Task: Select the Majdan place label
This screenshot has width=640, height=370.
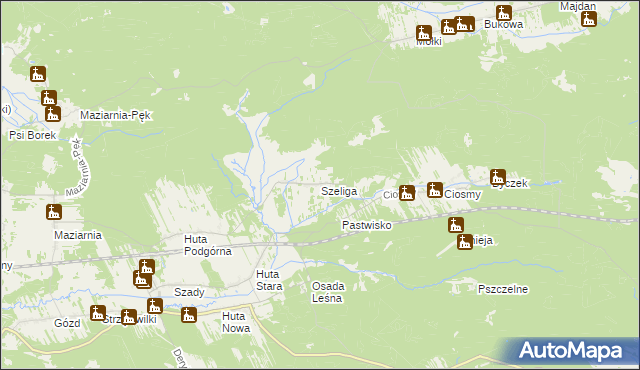Action: pyautogui.click(x=578, y=6)
